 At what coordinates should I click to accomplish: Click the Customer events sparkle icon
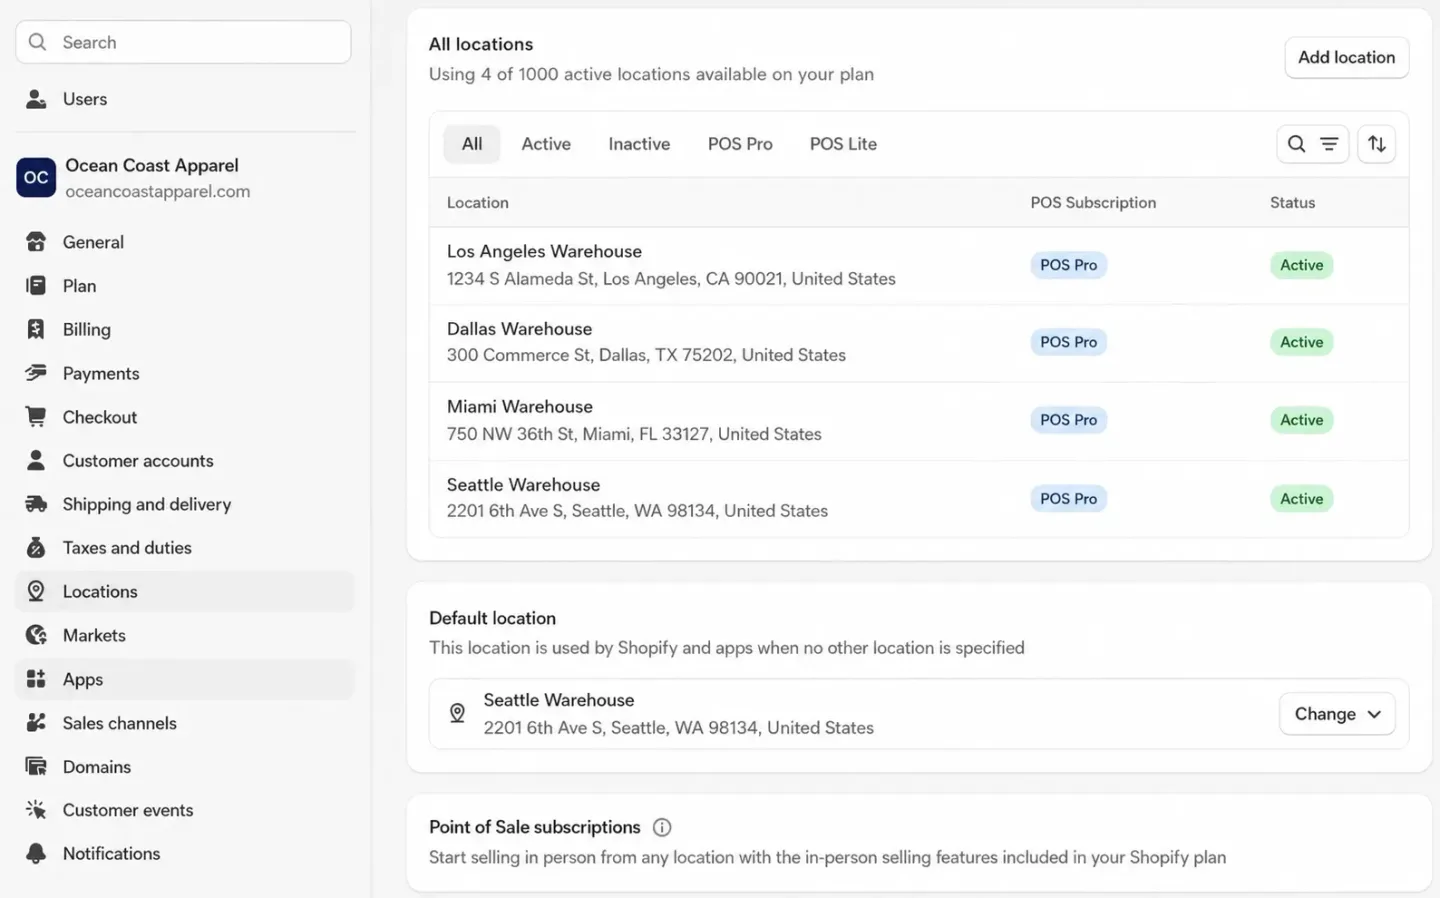pos(36,810)
